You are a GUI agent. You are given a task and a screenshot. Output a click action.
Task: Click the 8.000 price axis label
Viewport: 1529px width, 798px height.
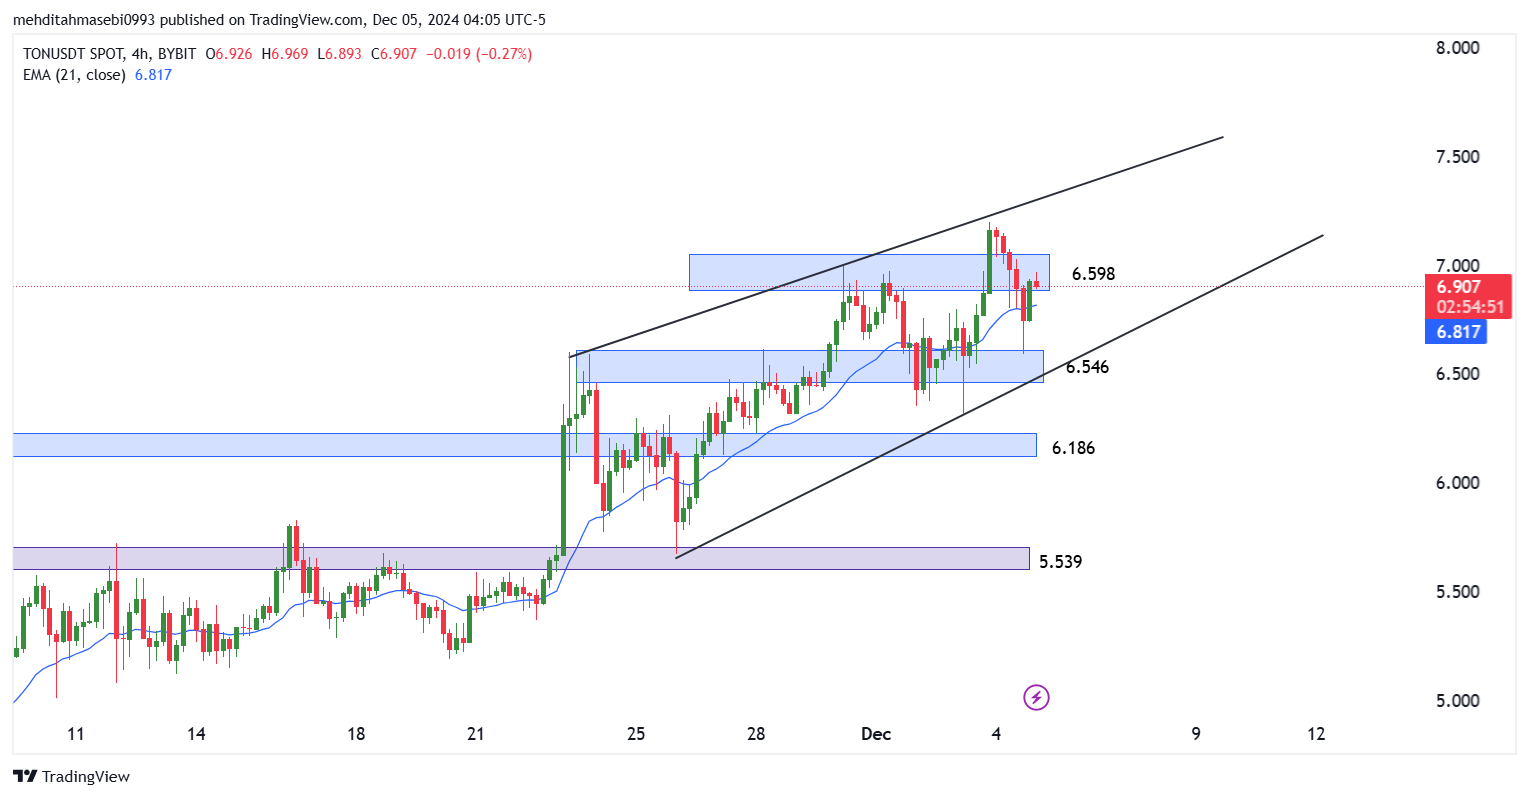1458,48
